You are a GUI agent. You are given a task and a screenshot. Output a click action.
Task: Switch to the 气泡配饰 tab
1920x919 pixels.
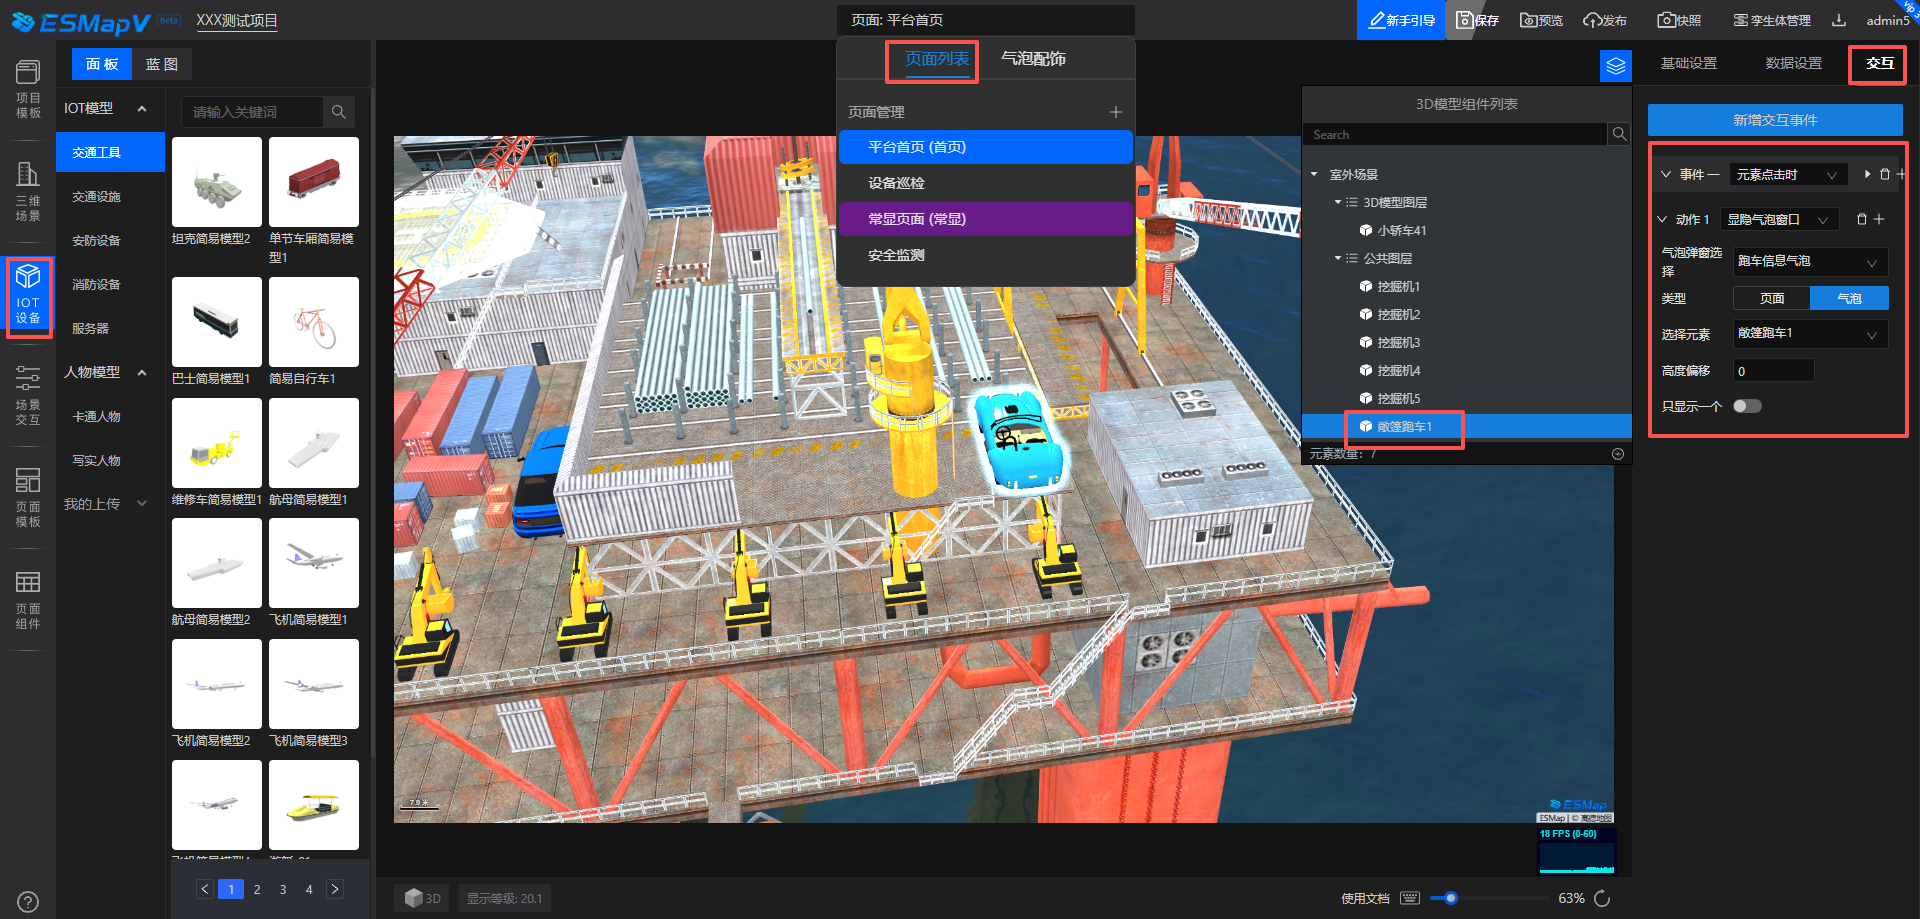[x=1033, y=59]
